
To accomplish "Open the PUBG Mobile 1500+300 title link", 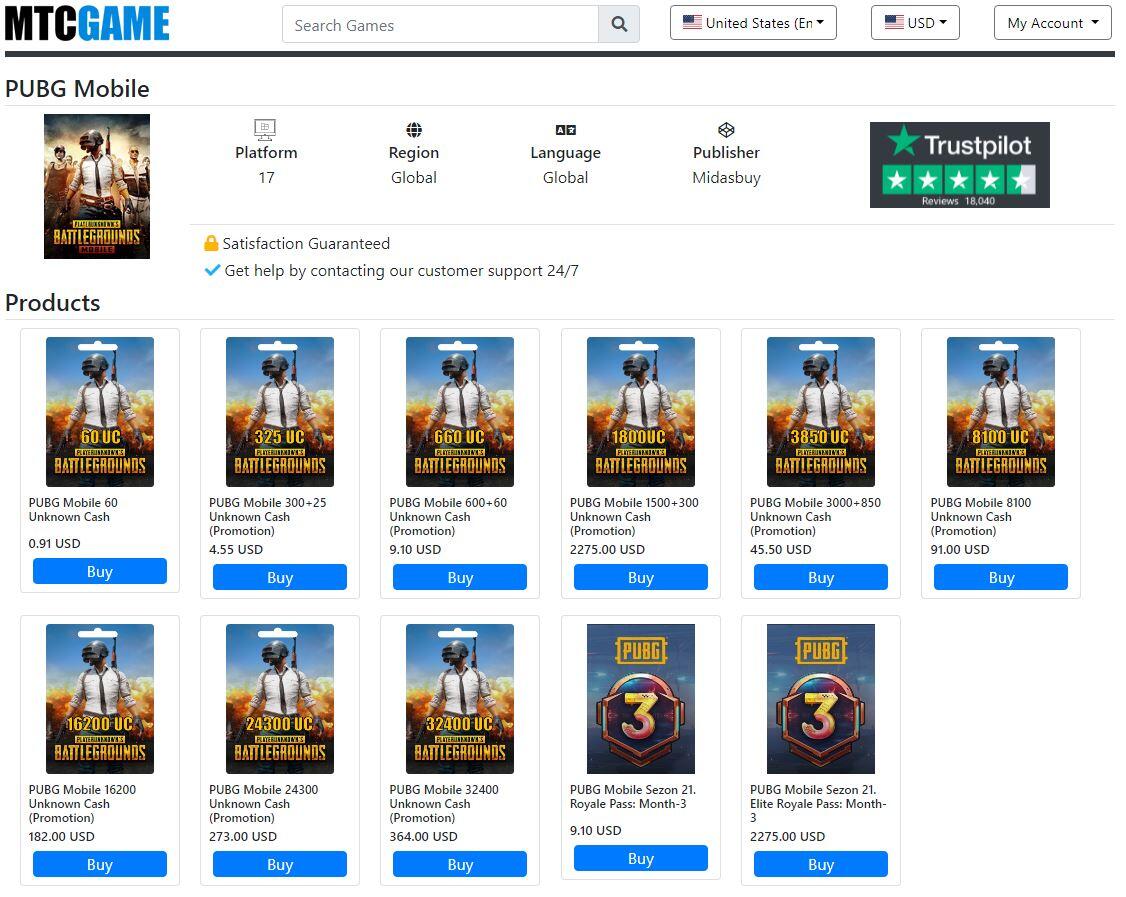I will pyautogui.click(x=634, y=517).
